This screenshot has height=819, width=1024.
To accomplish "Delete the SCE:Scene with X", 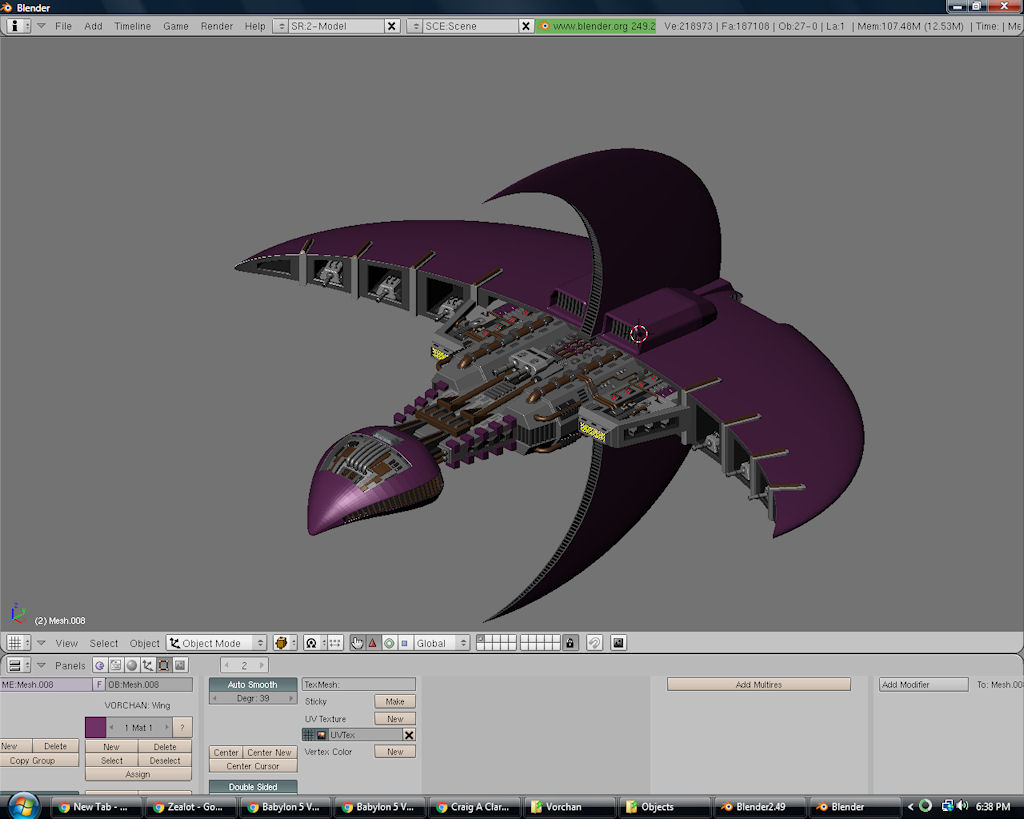I will [x=526, y=26].
